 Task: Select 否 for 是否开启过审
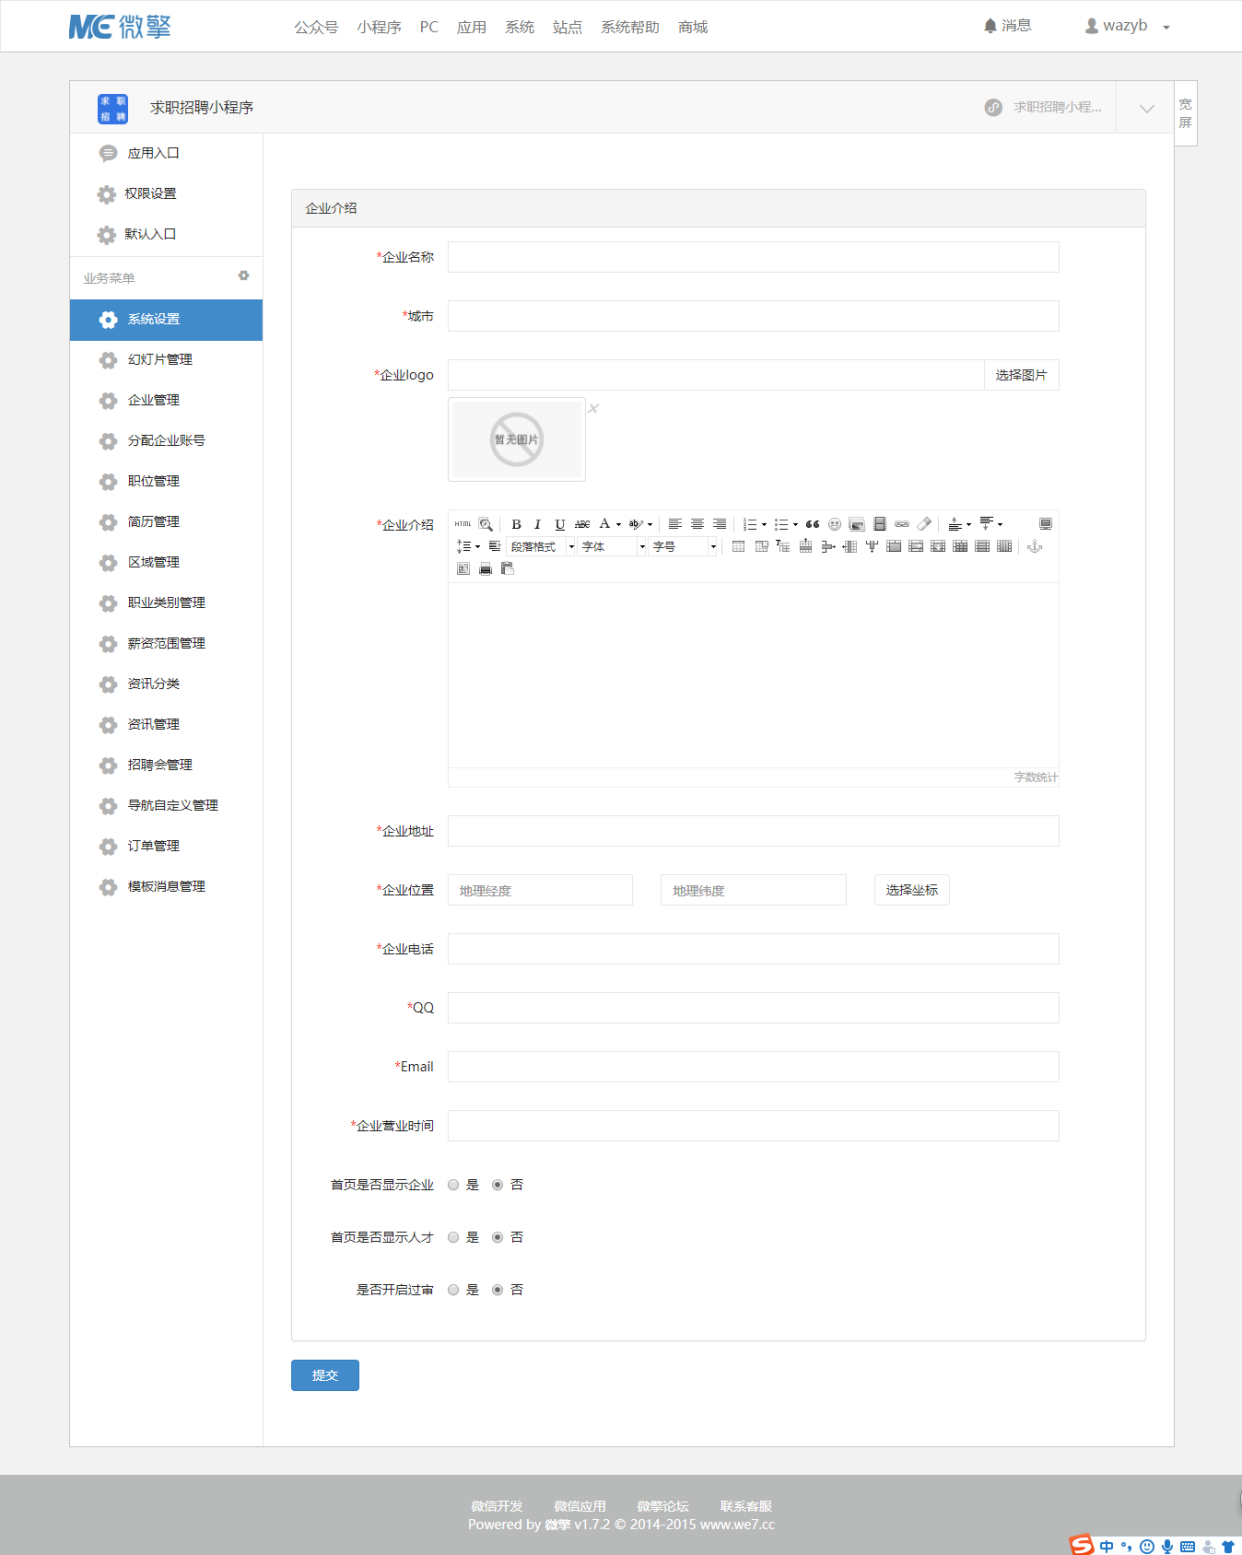497,1290
